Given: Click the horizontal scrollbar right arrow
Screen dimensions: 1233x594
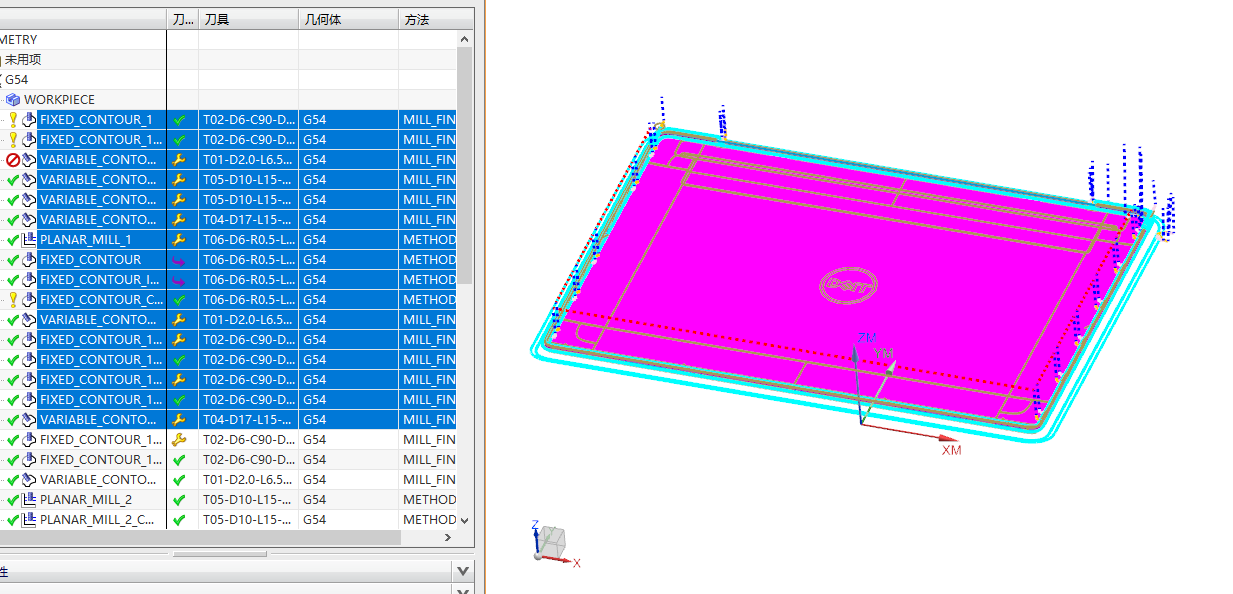Looking at the screenshot, I should [x=447, y=538].
